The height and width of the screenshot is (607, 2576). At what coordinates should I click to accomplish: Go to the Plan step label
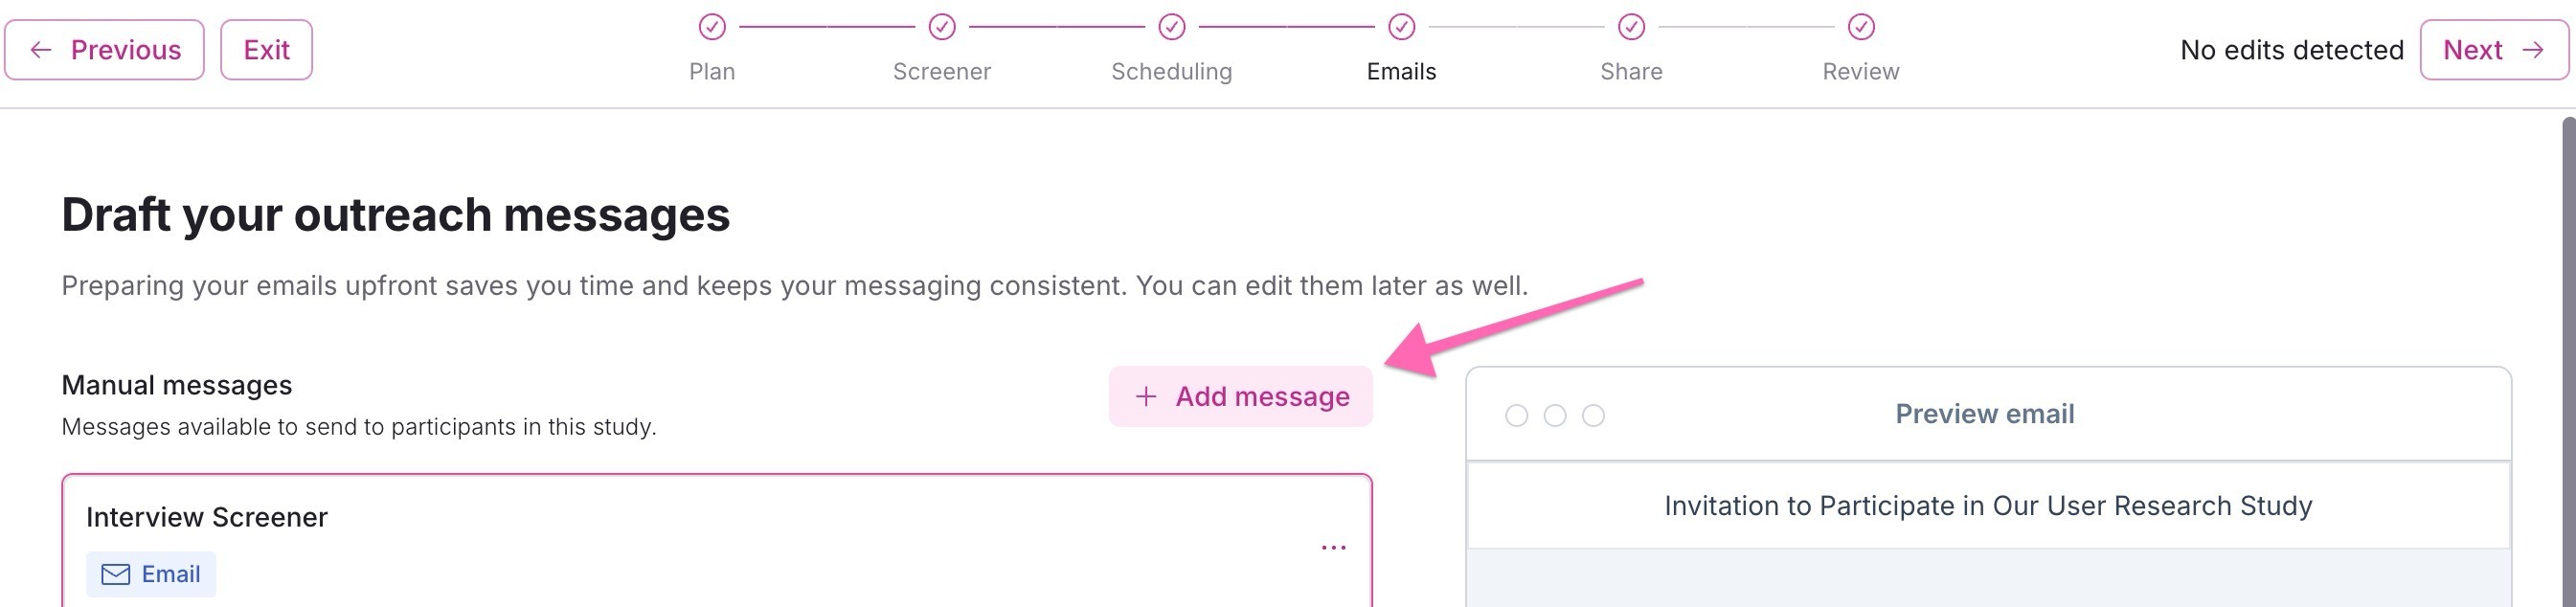click(x=712, y=72)
